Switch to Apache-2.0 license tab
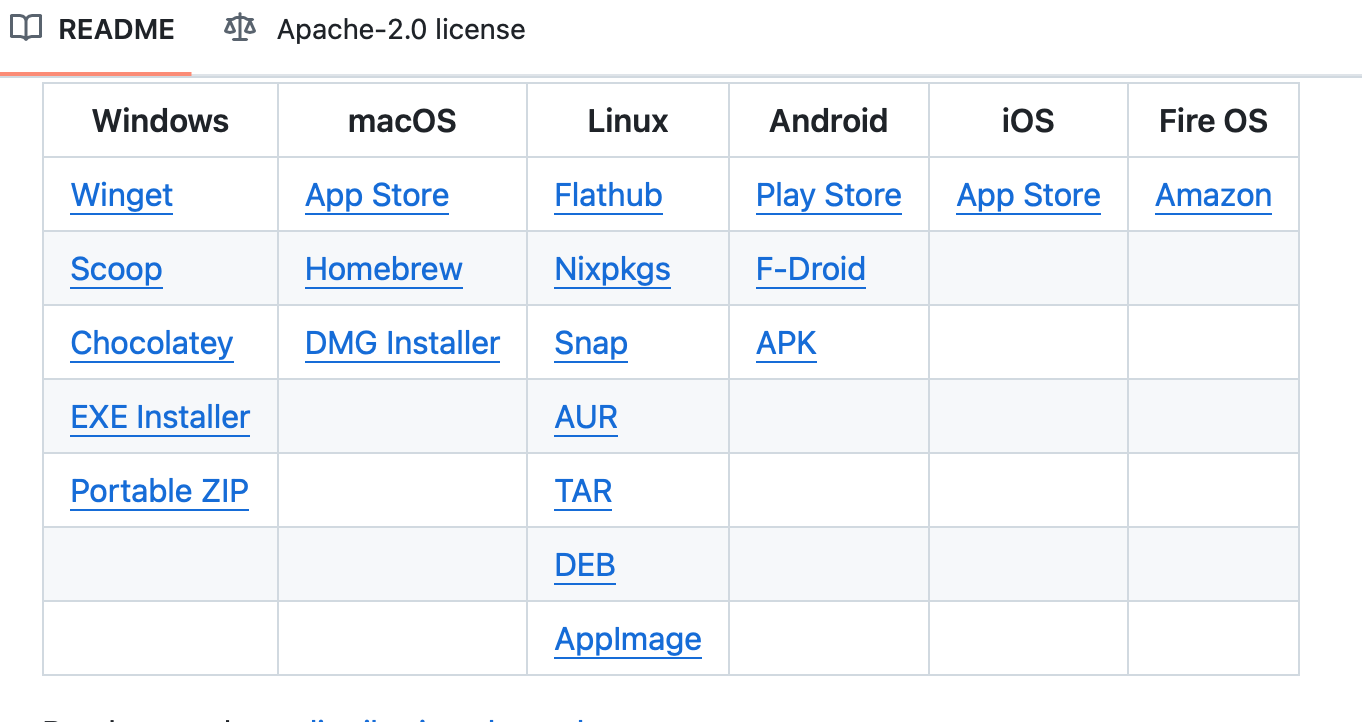 coord(400,30)
